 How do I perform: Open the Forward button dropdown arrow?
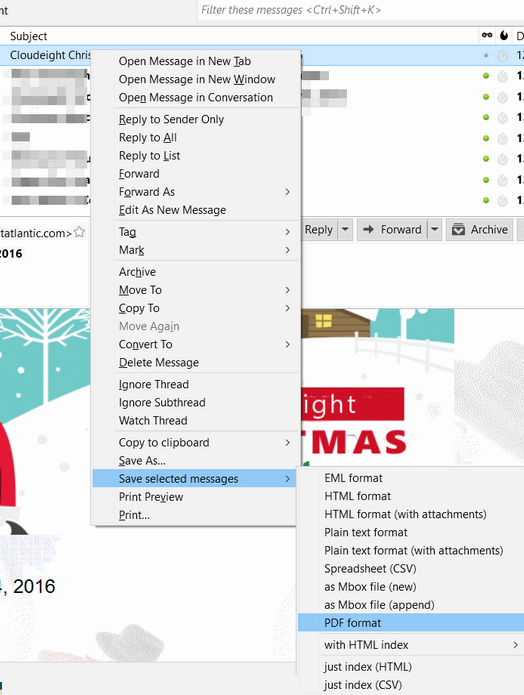[x=434, y=230]
